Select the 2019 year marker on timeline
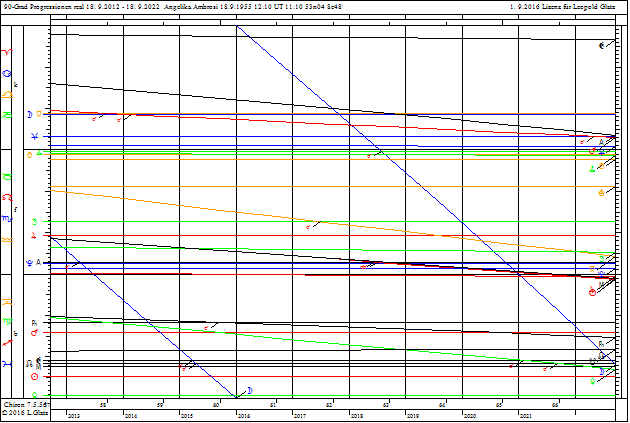Image resolution: width=630 pixels, height=423 pixels. 412,413
